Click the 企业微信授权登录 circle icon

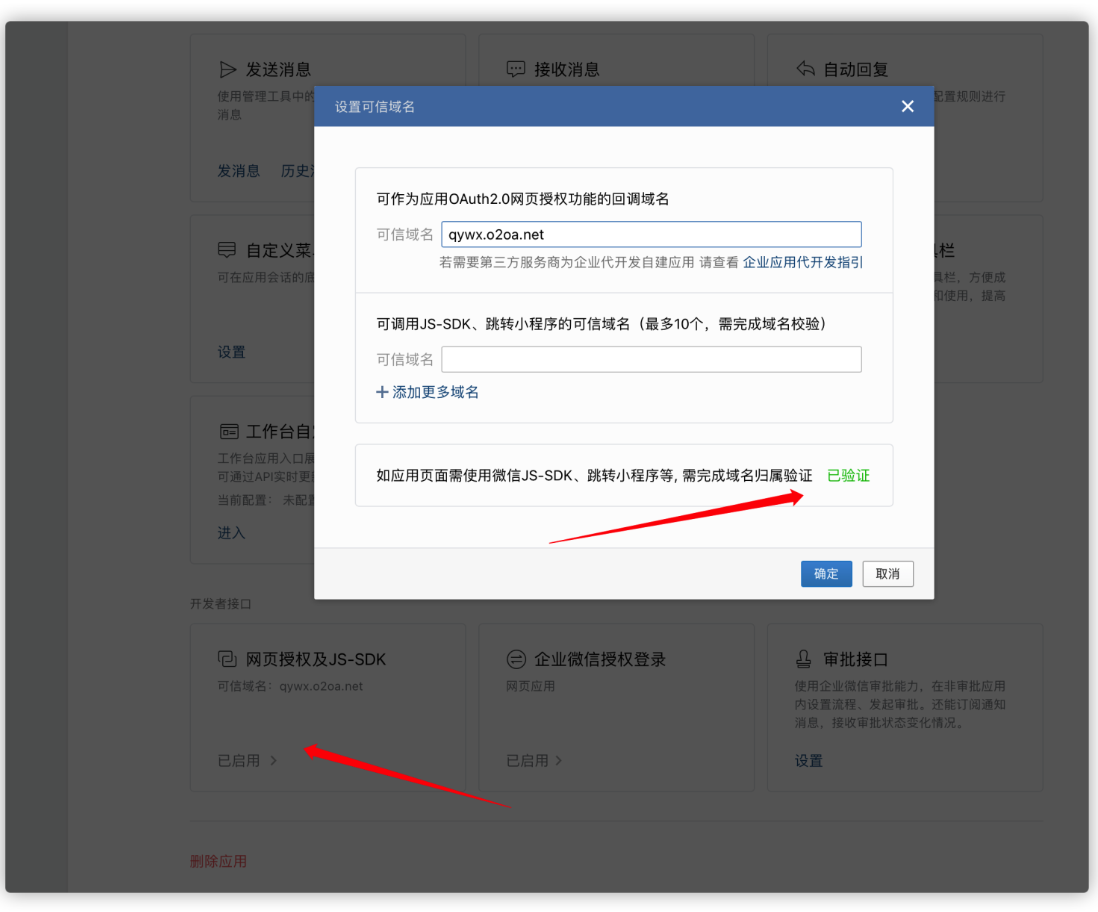point(516,658)
